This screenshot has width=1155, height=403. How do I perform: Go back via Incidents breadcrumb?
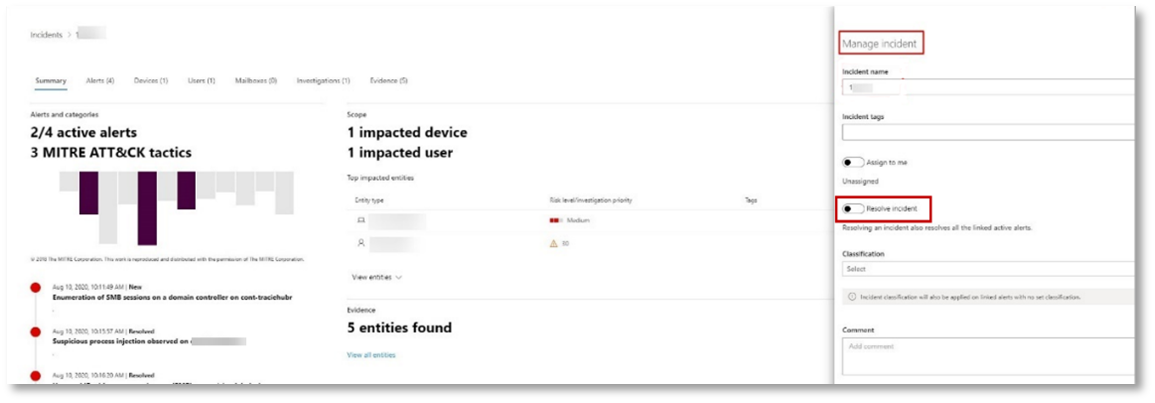[46, 35]
